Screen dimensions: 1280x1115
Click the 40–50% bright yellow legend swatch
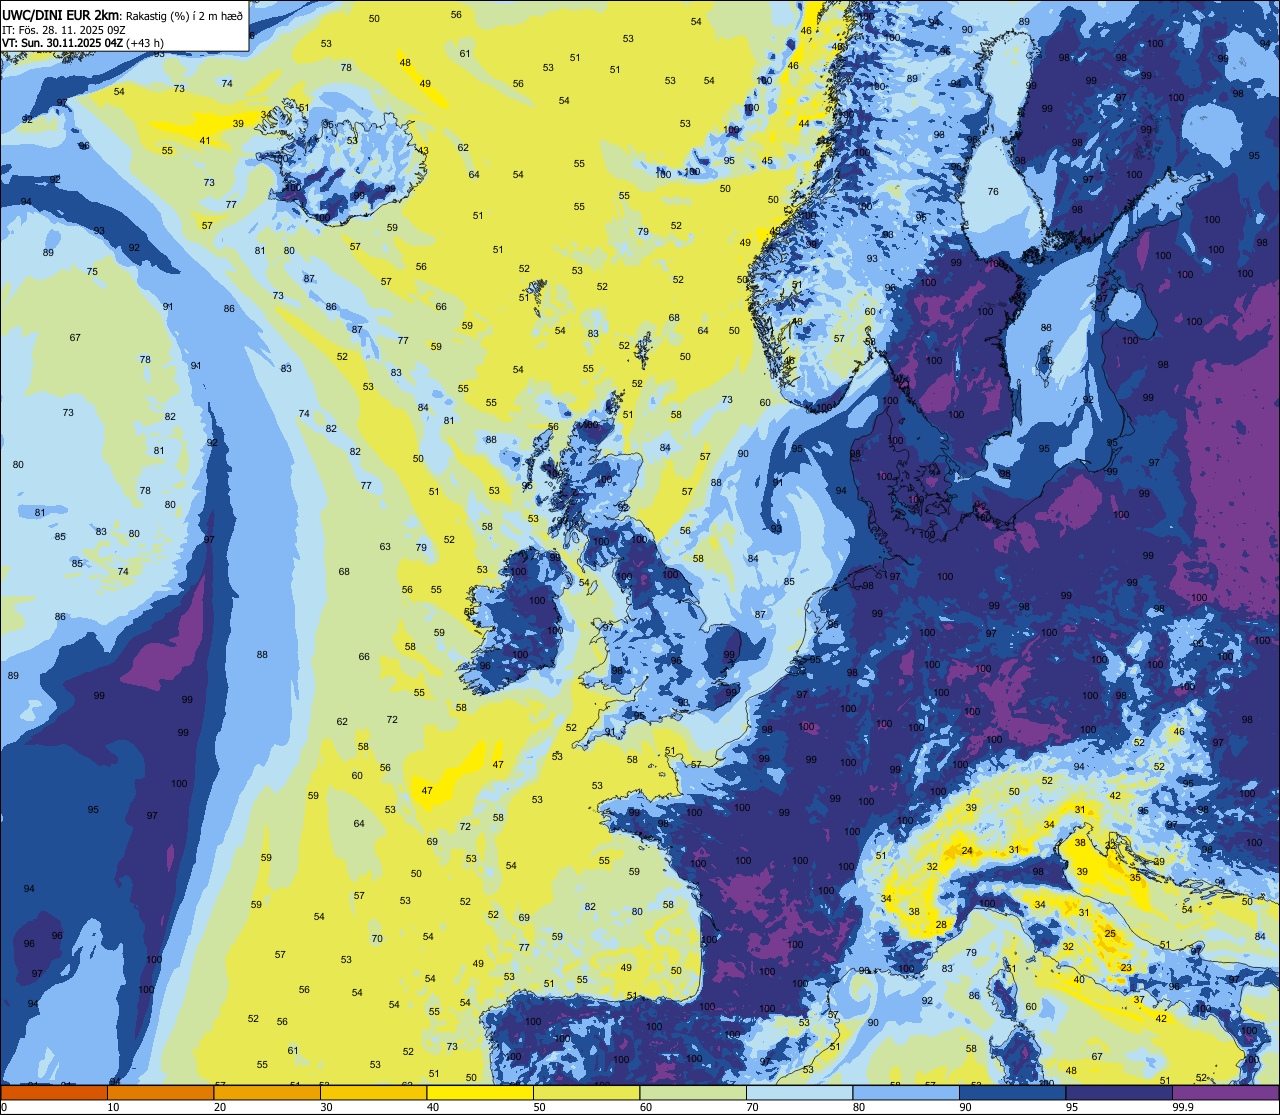(x=480, y=1092)
